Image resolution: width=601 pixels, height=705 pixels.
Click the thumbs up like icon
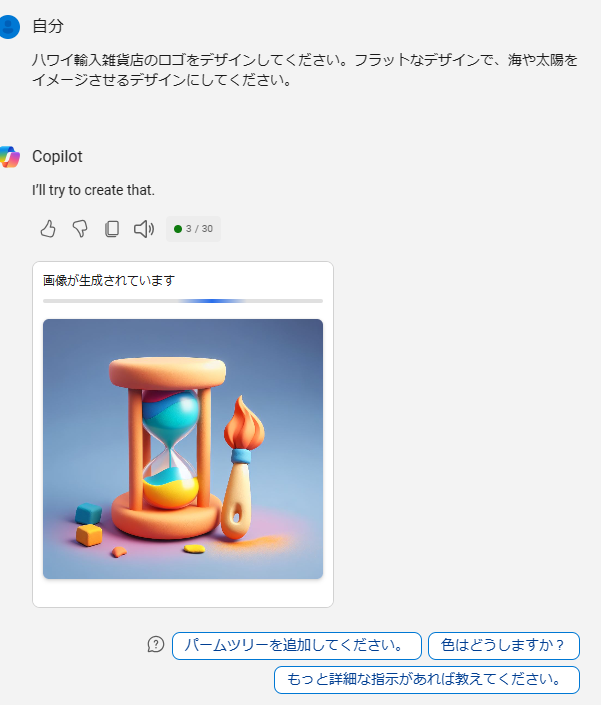click(x=48, y=229)
